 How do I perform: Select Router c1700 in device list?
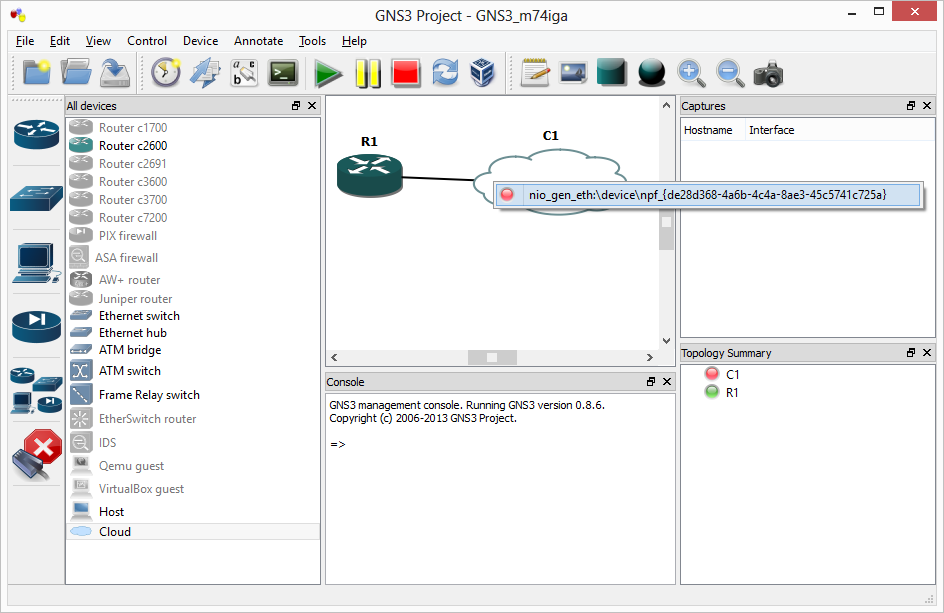point(193,128)
